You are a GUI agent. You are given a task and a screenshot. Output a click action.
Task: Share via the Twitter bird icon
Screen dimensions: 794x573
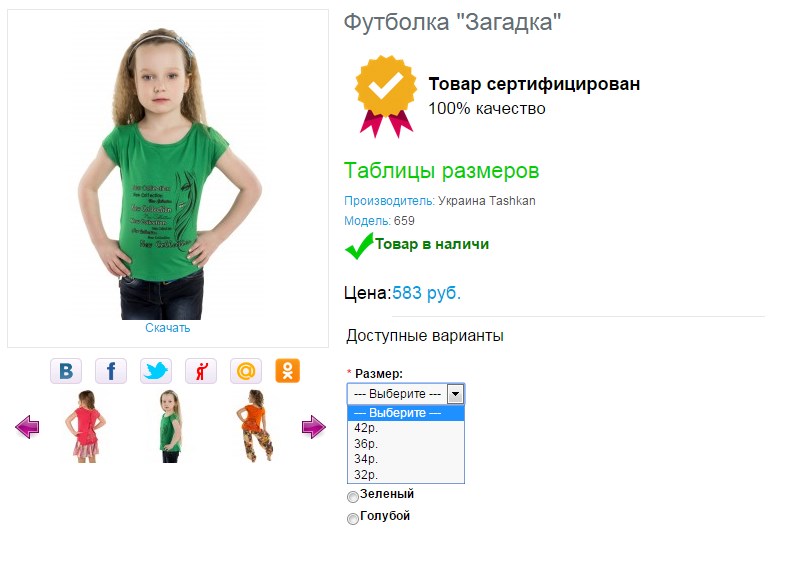pos(156,371)
